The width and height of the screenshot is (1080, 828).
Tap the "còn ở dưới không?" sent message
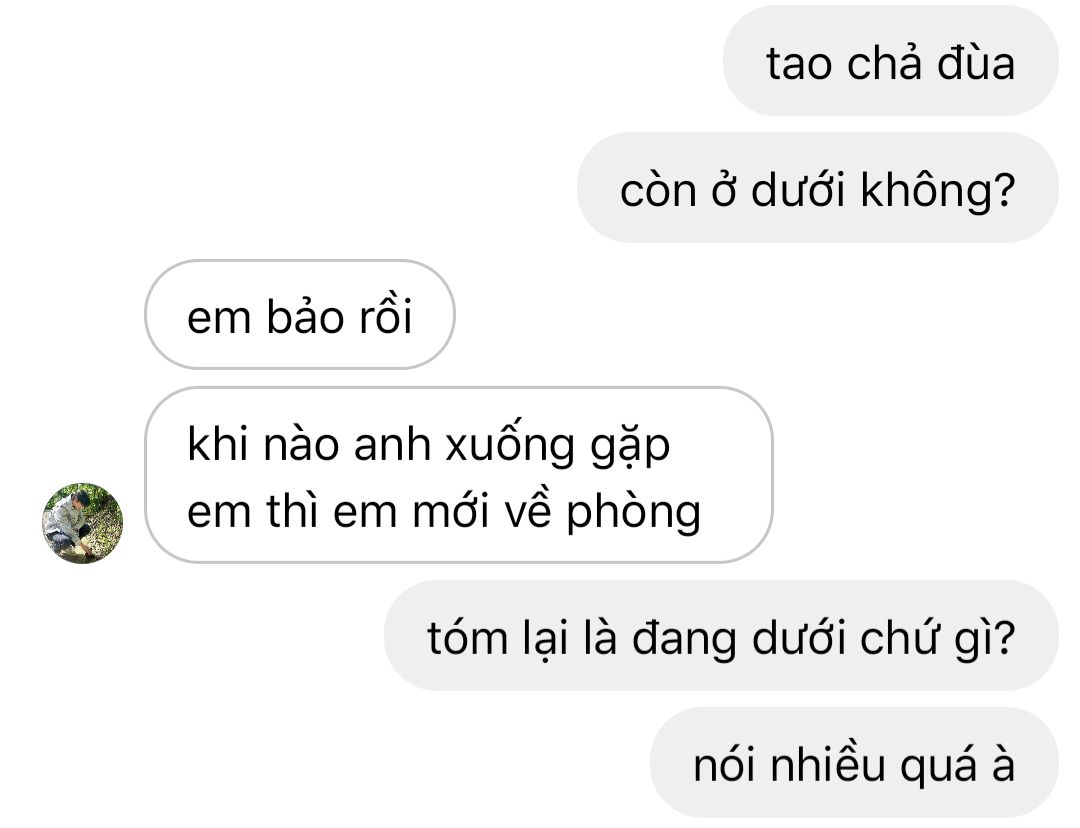pyautogui.click(x=818, y=187)
